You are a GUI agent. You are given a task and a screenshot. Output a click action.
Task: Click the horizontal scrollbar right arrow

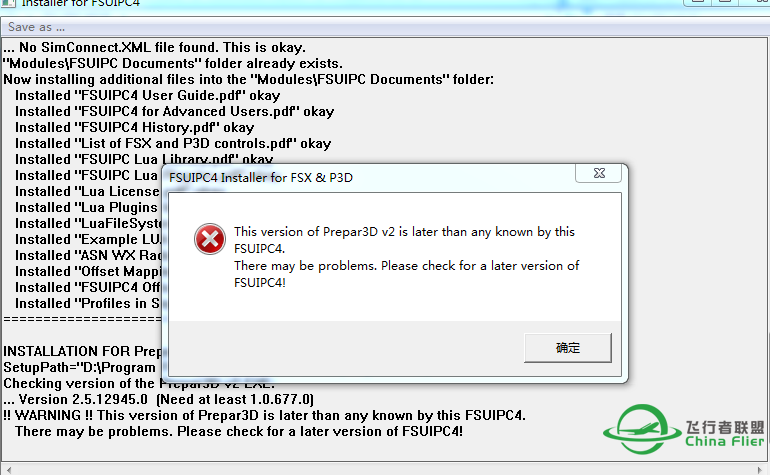pyautogui.click(x=761, y=470)
